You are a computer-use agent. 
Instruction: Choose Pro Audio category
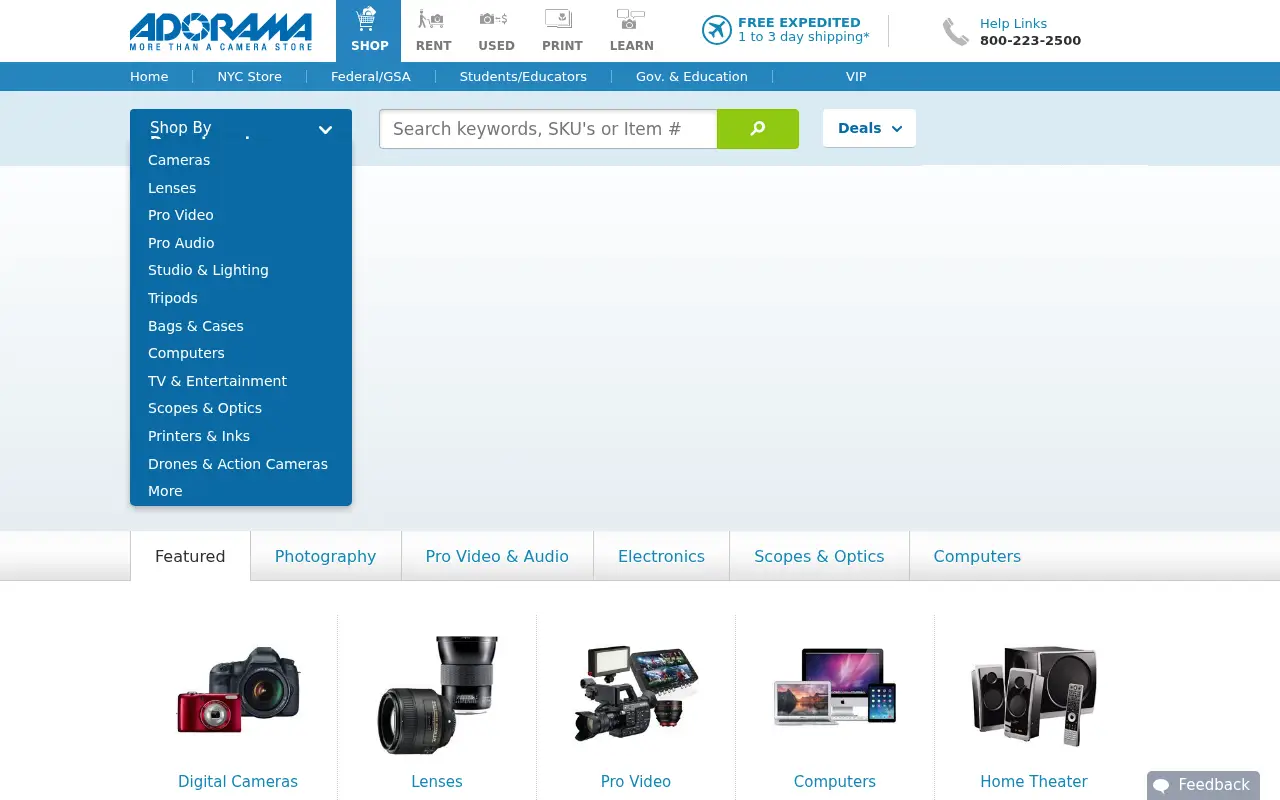tap(181, 243)
